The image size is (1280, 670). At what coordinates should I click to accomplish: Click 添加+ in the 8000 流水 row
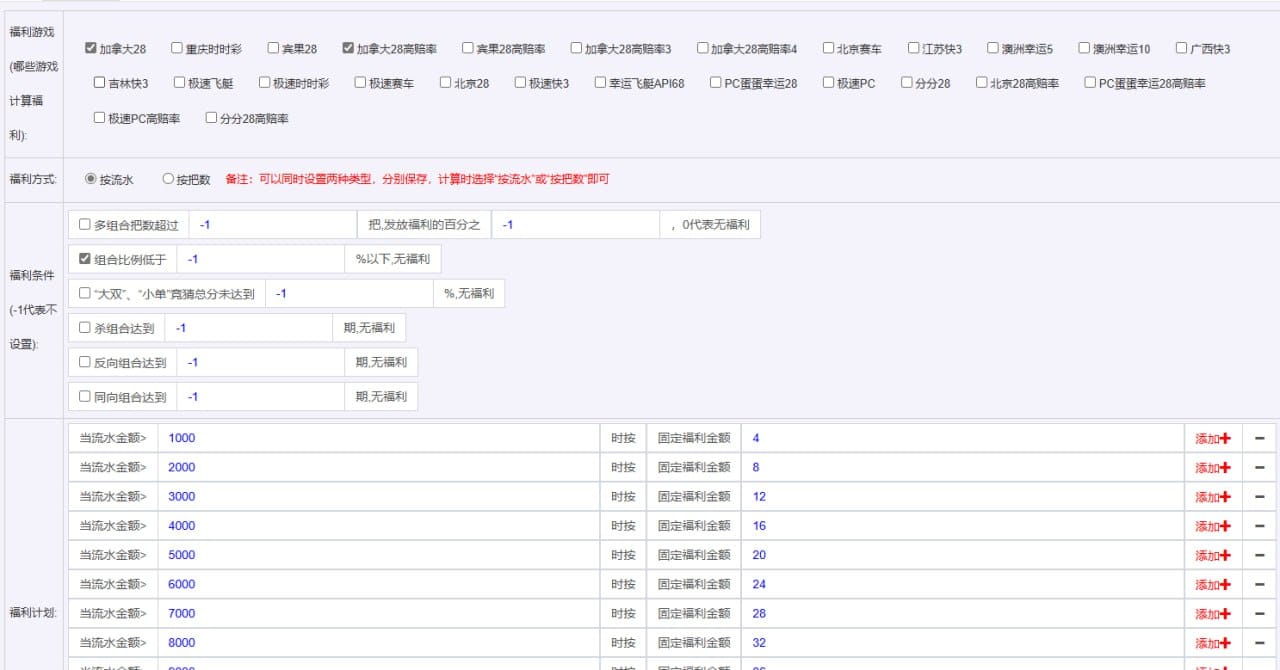pyautogui.click(x=1213, y=643)
